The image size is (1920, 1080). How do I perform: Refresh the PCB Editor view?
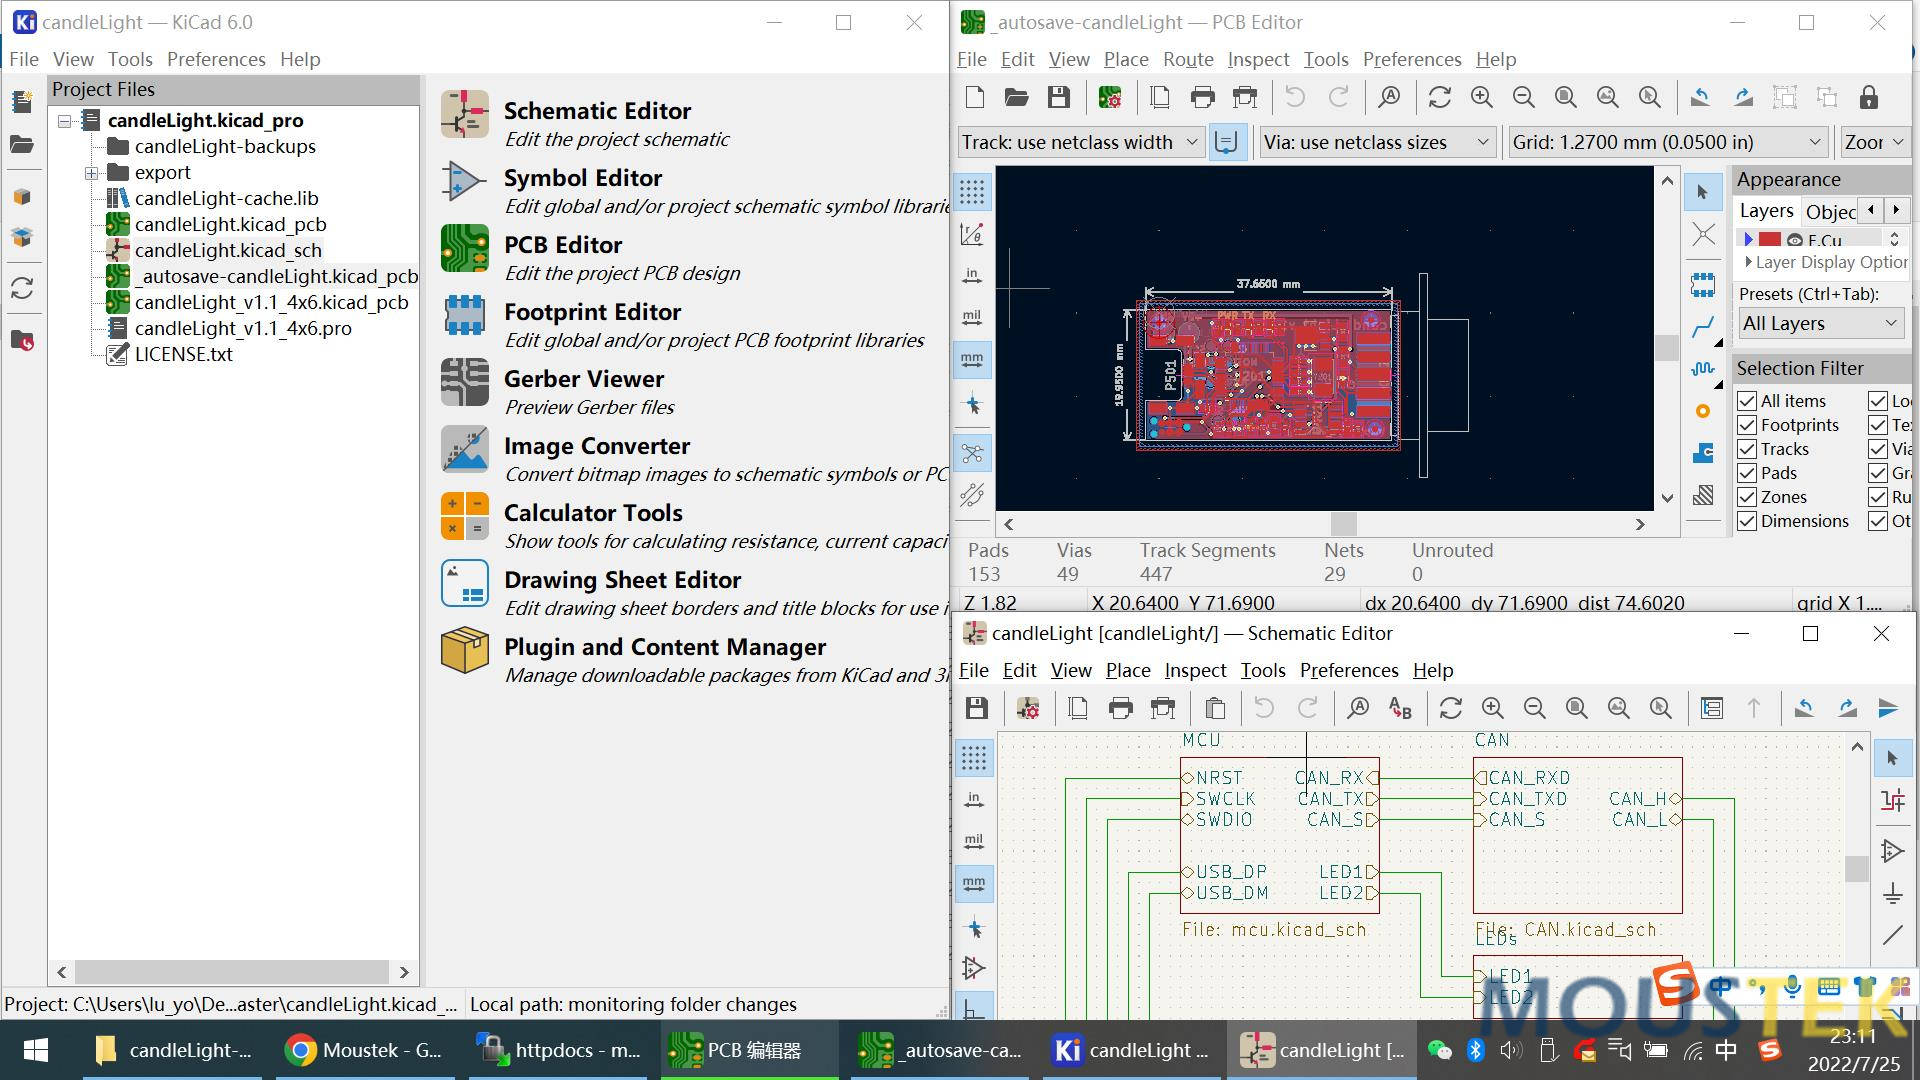(1439, 97)
